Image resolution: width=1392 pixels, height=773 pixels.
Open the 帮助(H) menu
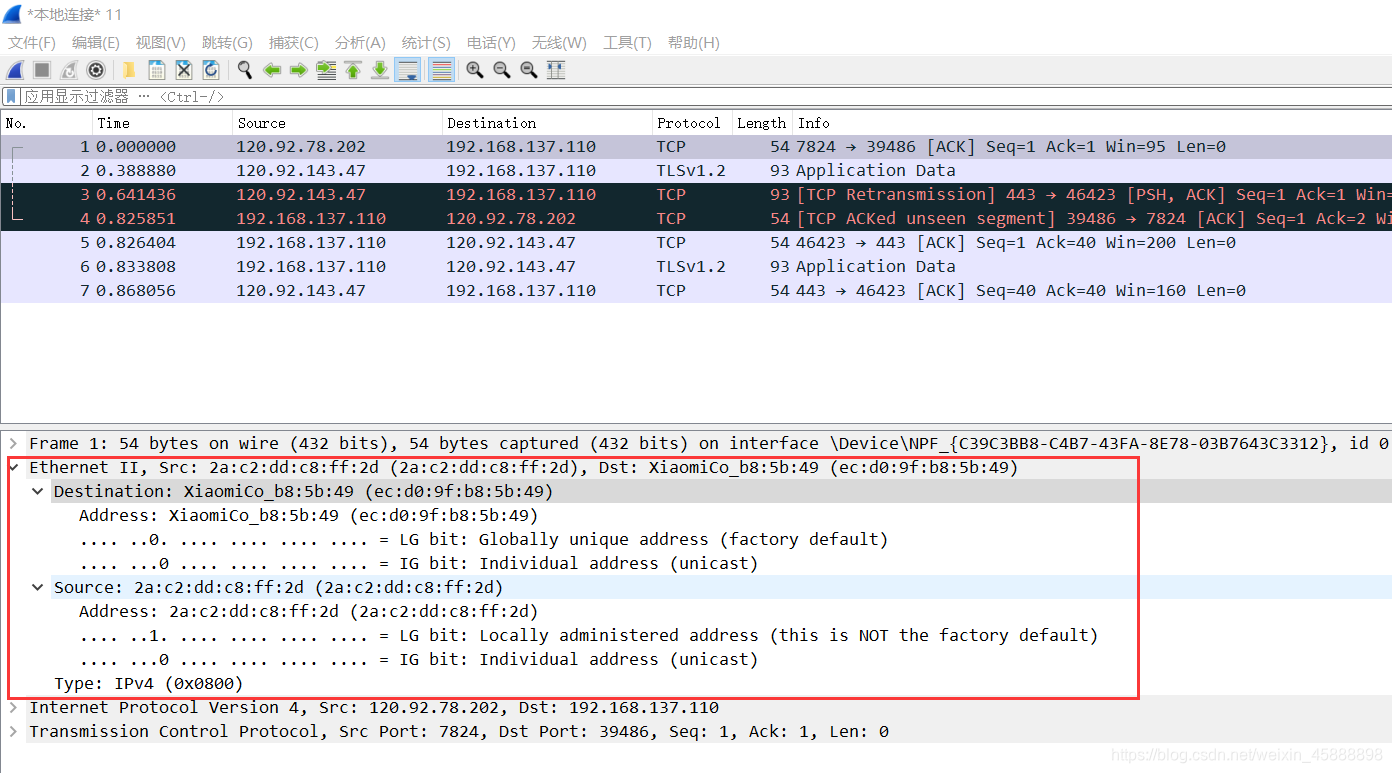tap(694, 43)
